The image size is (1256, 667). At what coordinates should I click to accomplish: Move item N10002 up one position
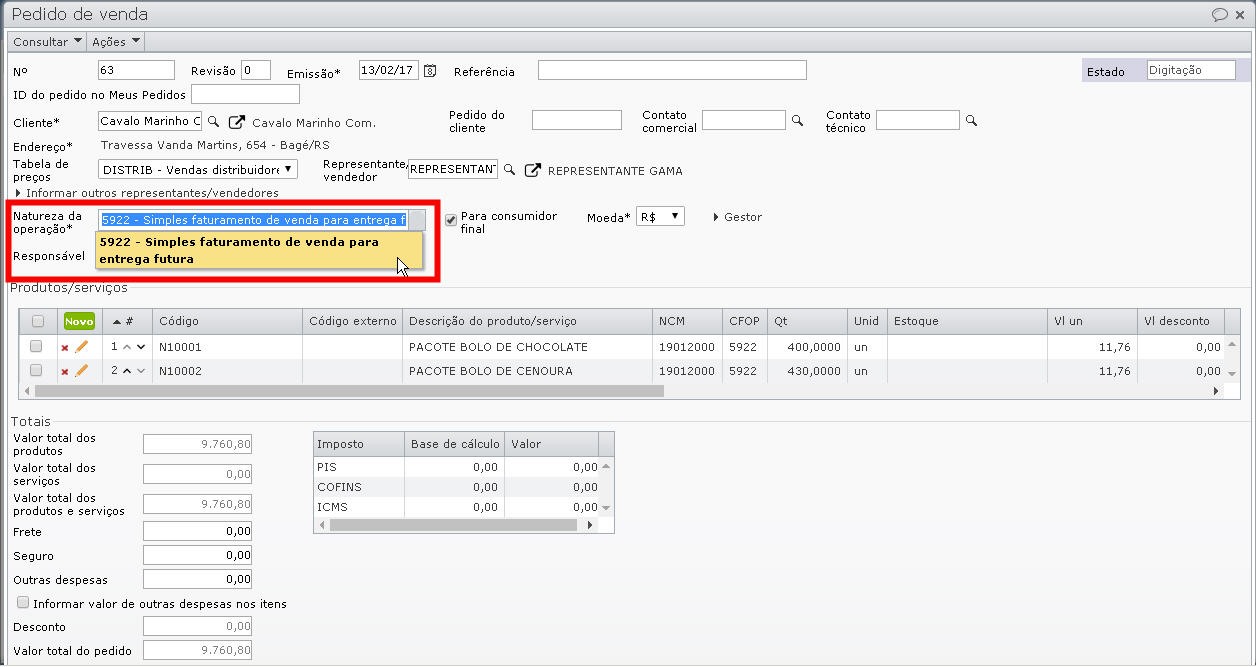127,371
